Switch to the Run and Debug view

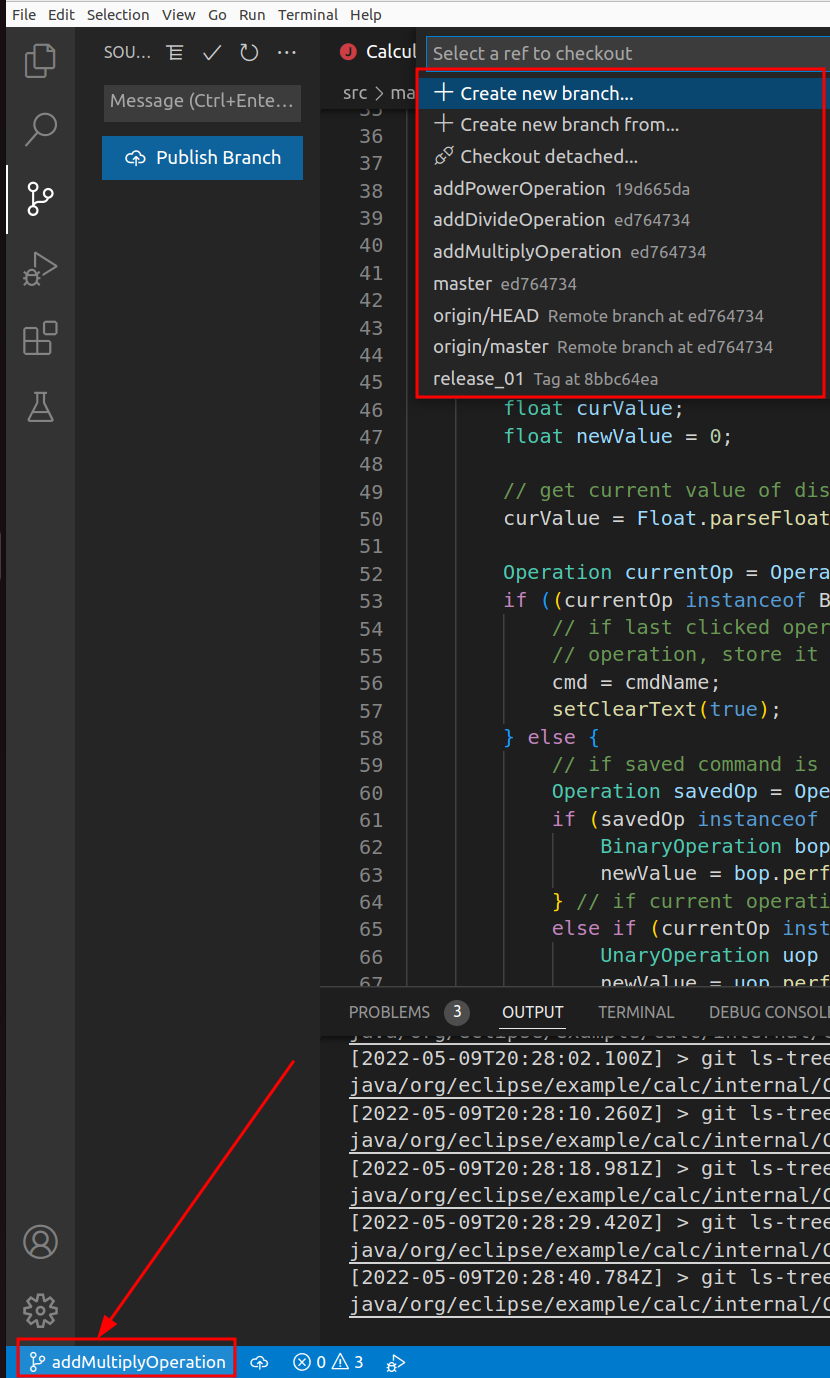40,268
